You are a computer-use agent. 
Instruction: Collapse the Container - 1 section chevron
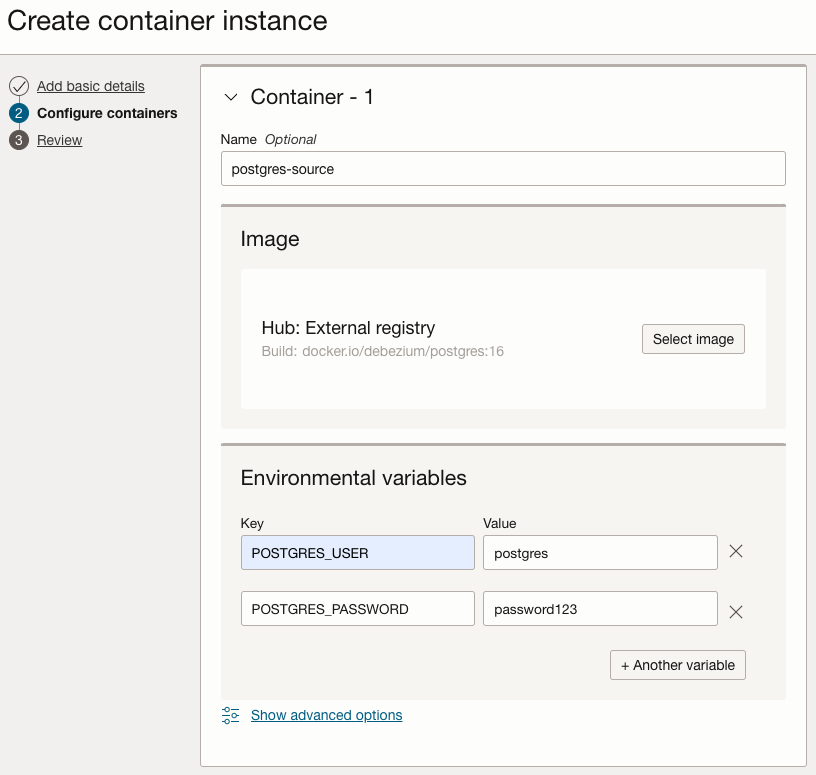click(231, 97)
